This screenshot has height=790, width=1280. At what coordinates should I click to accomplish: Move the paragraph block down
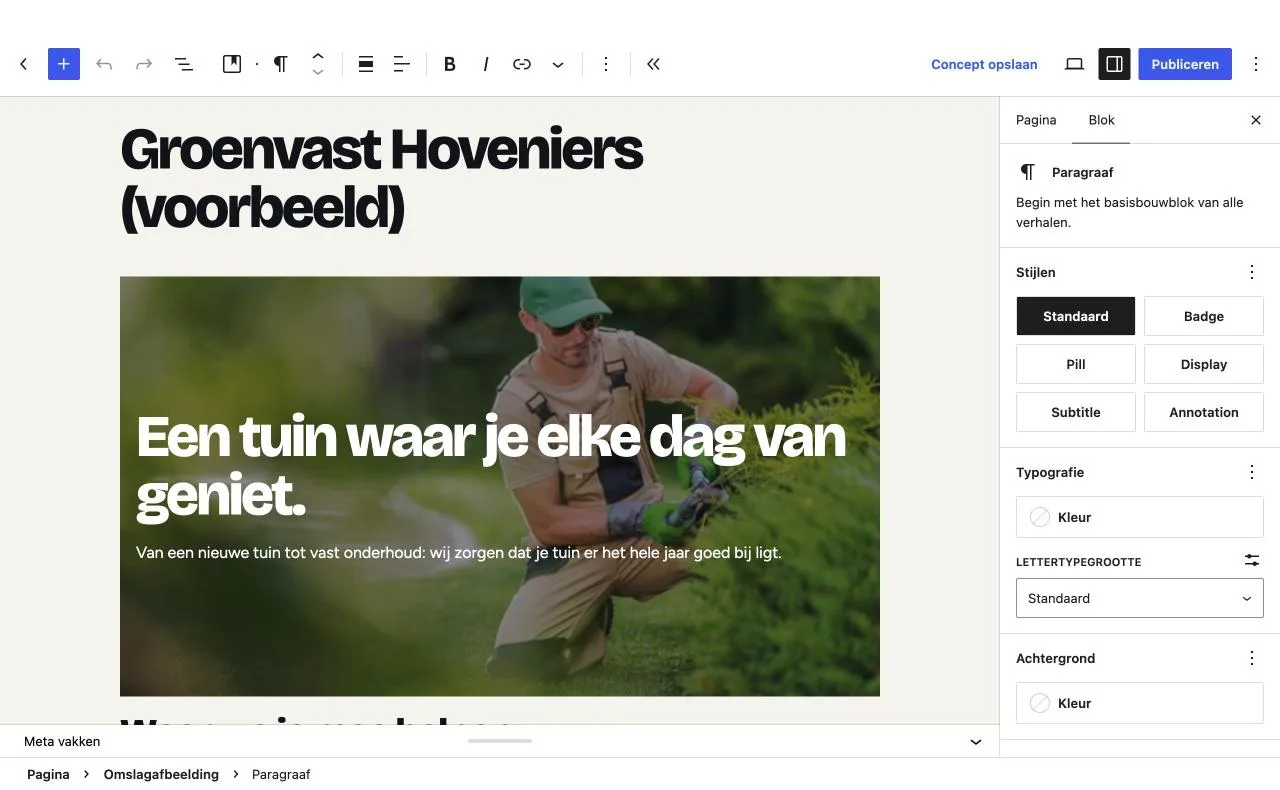(x=318, y=73)
